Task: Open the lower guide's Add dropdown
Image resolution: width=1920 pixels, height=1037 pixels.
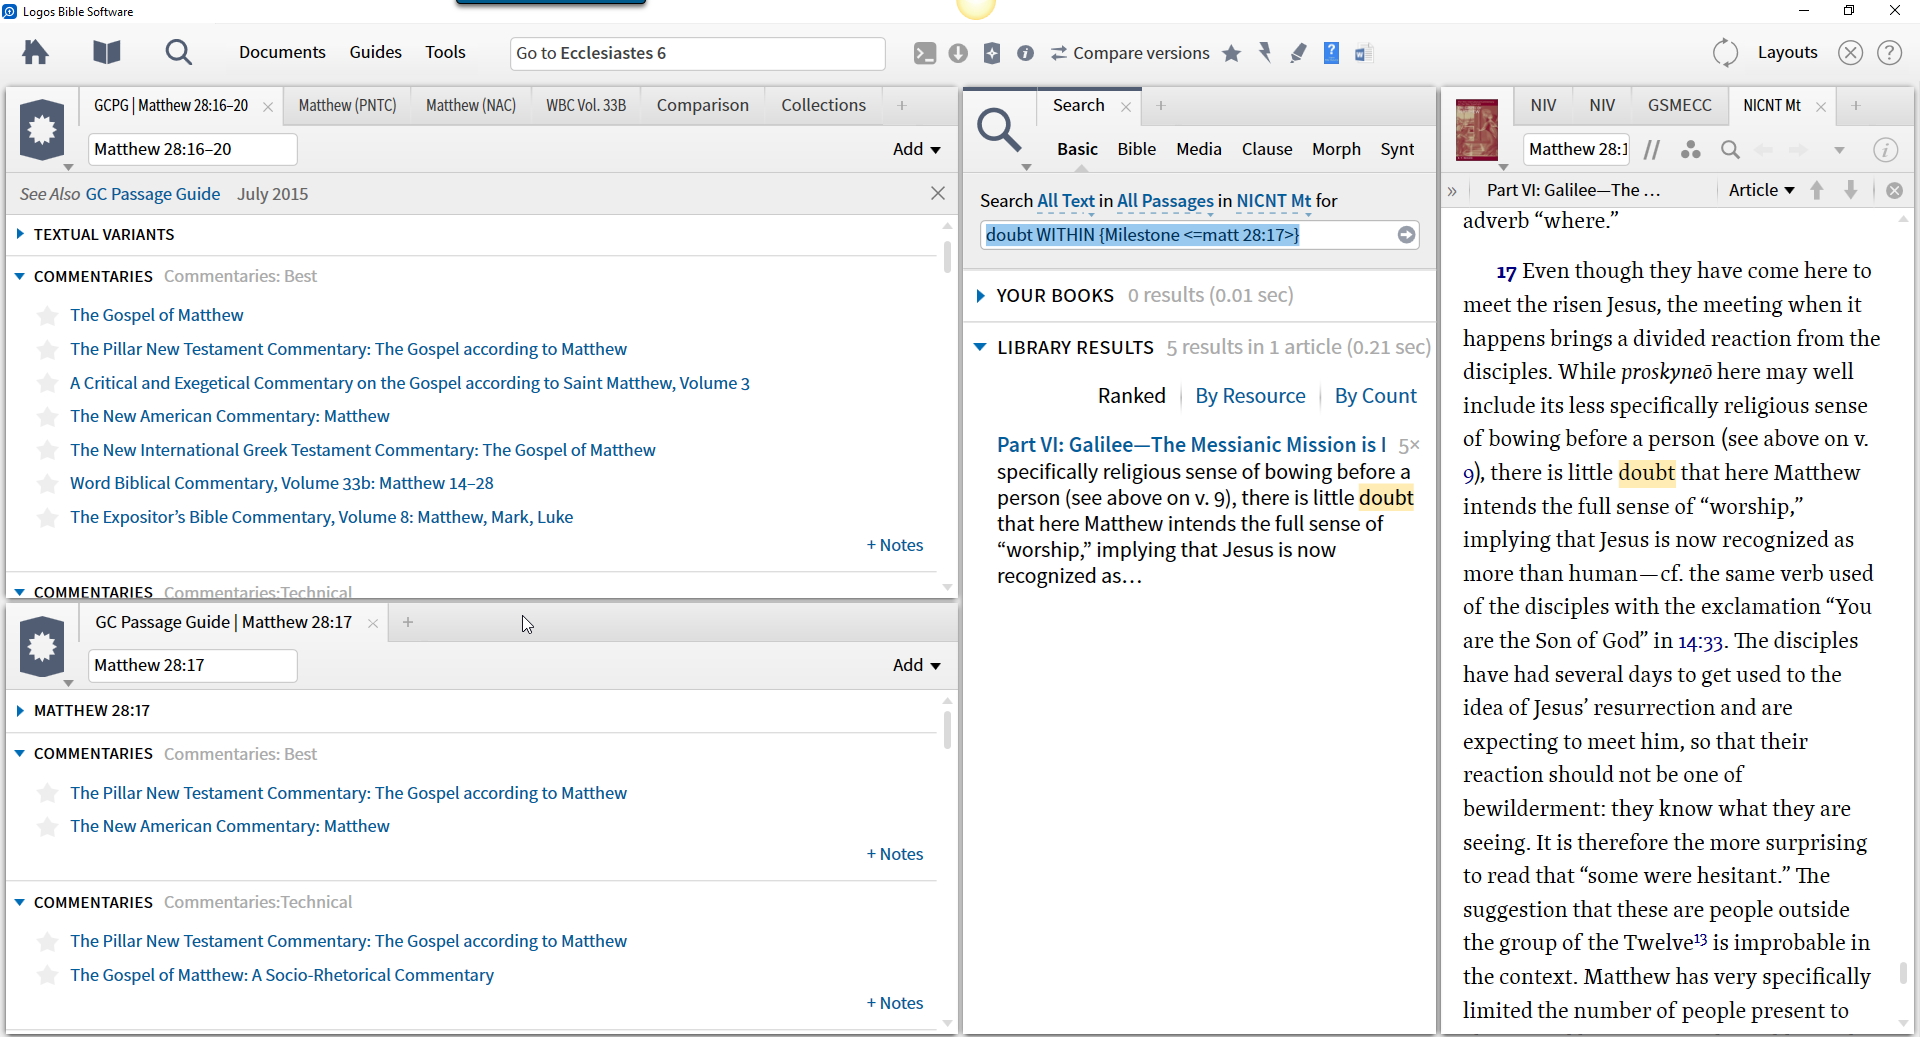Action: click(x=916, y=665)
